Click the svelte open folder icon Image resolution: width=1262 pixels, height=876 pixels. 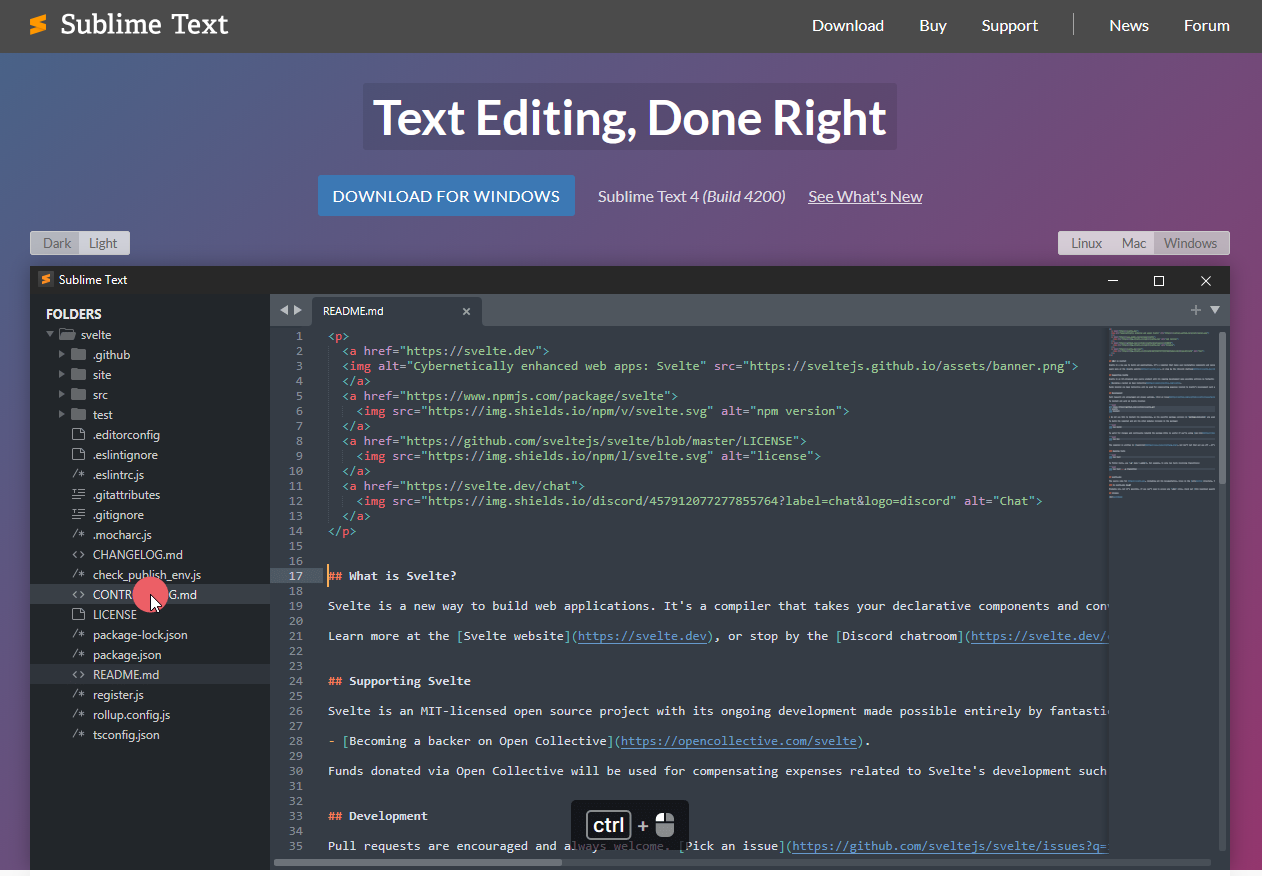click(67, 334)
